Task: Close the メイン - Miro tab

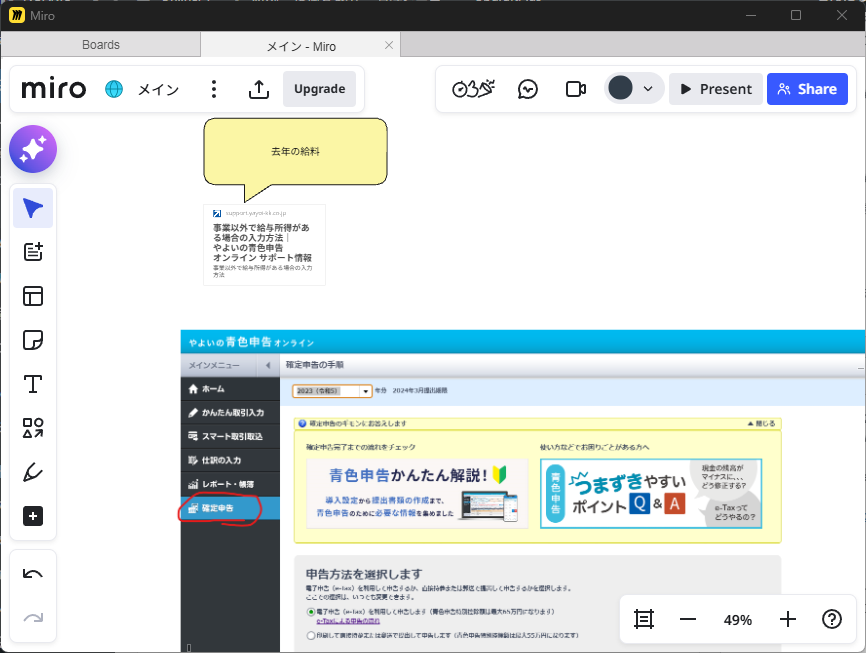Action: tap(389, 45)
